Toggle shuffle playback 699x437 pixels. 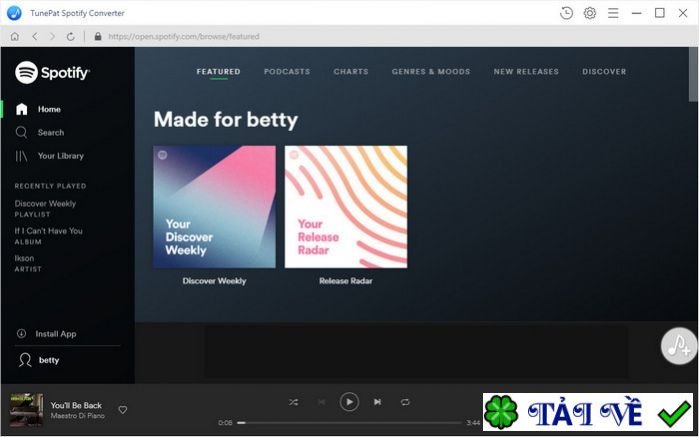coord(293,402)
